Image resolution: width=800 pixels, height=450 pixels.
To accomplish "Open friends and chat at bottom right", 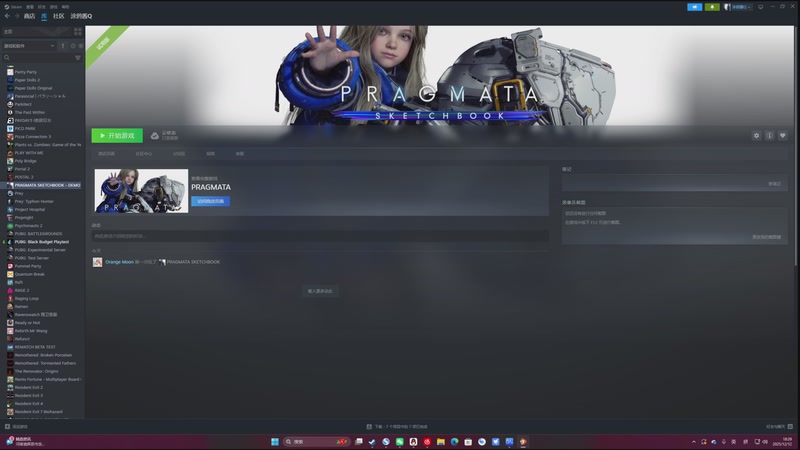I will [779, 427].
